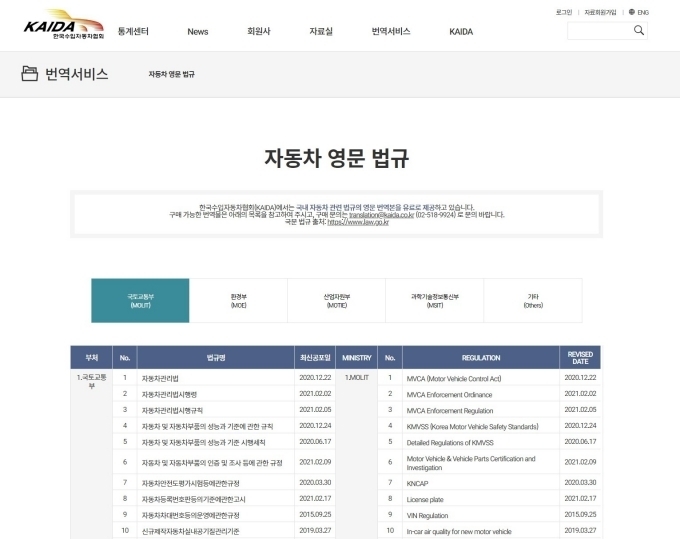Click MVCA (Motor Vehicle Control Act)
The image size is (680, 539).
(x=454, y=379)
